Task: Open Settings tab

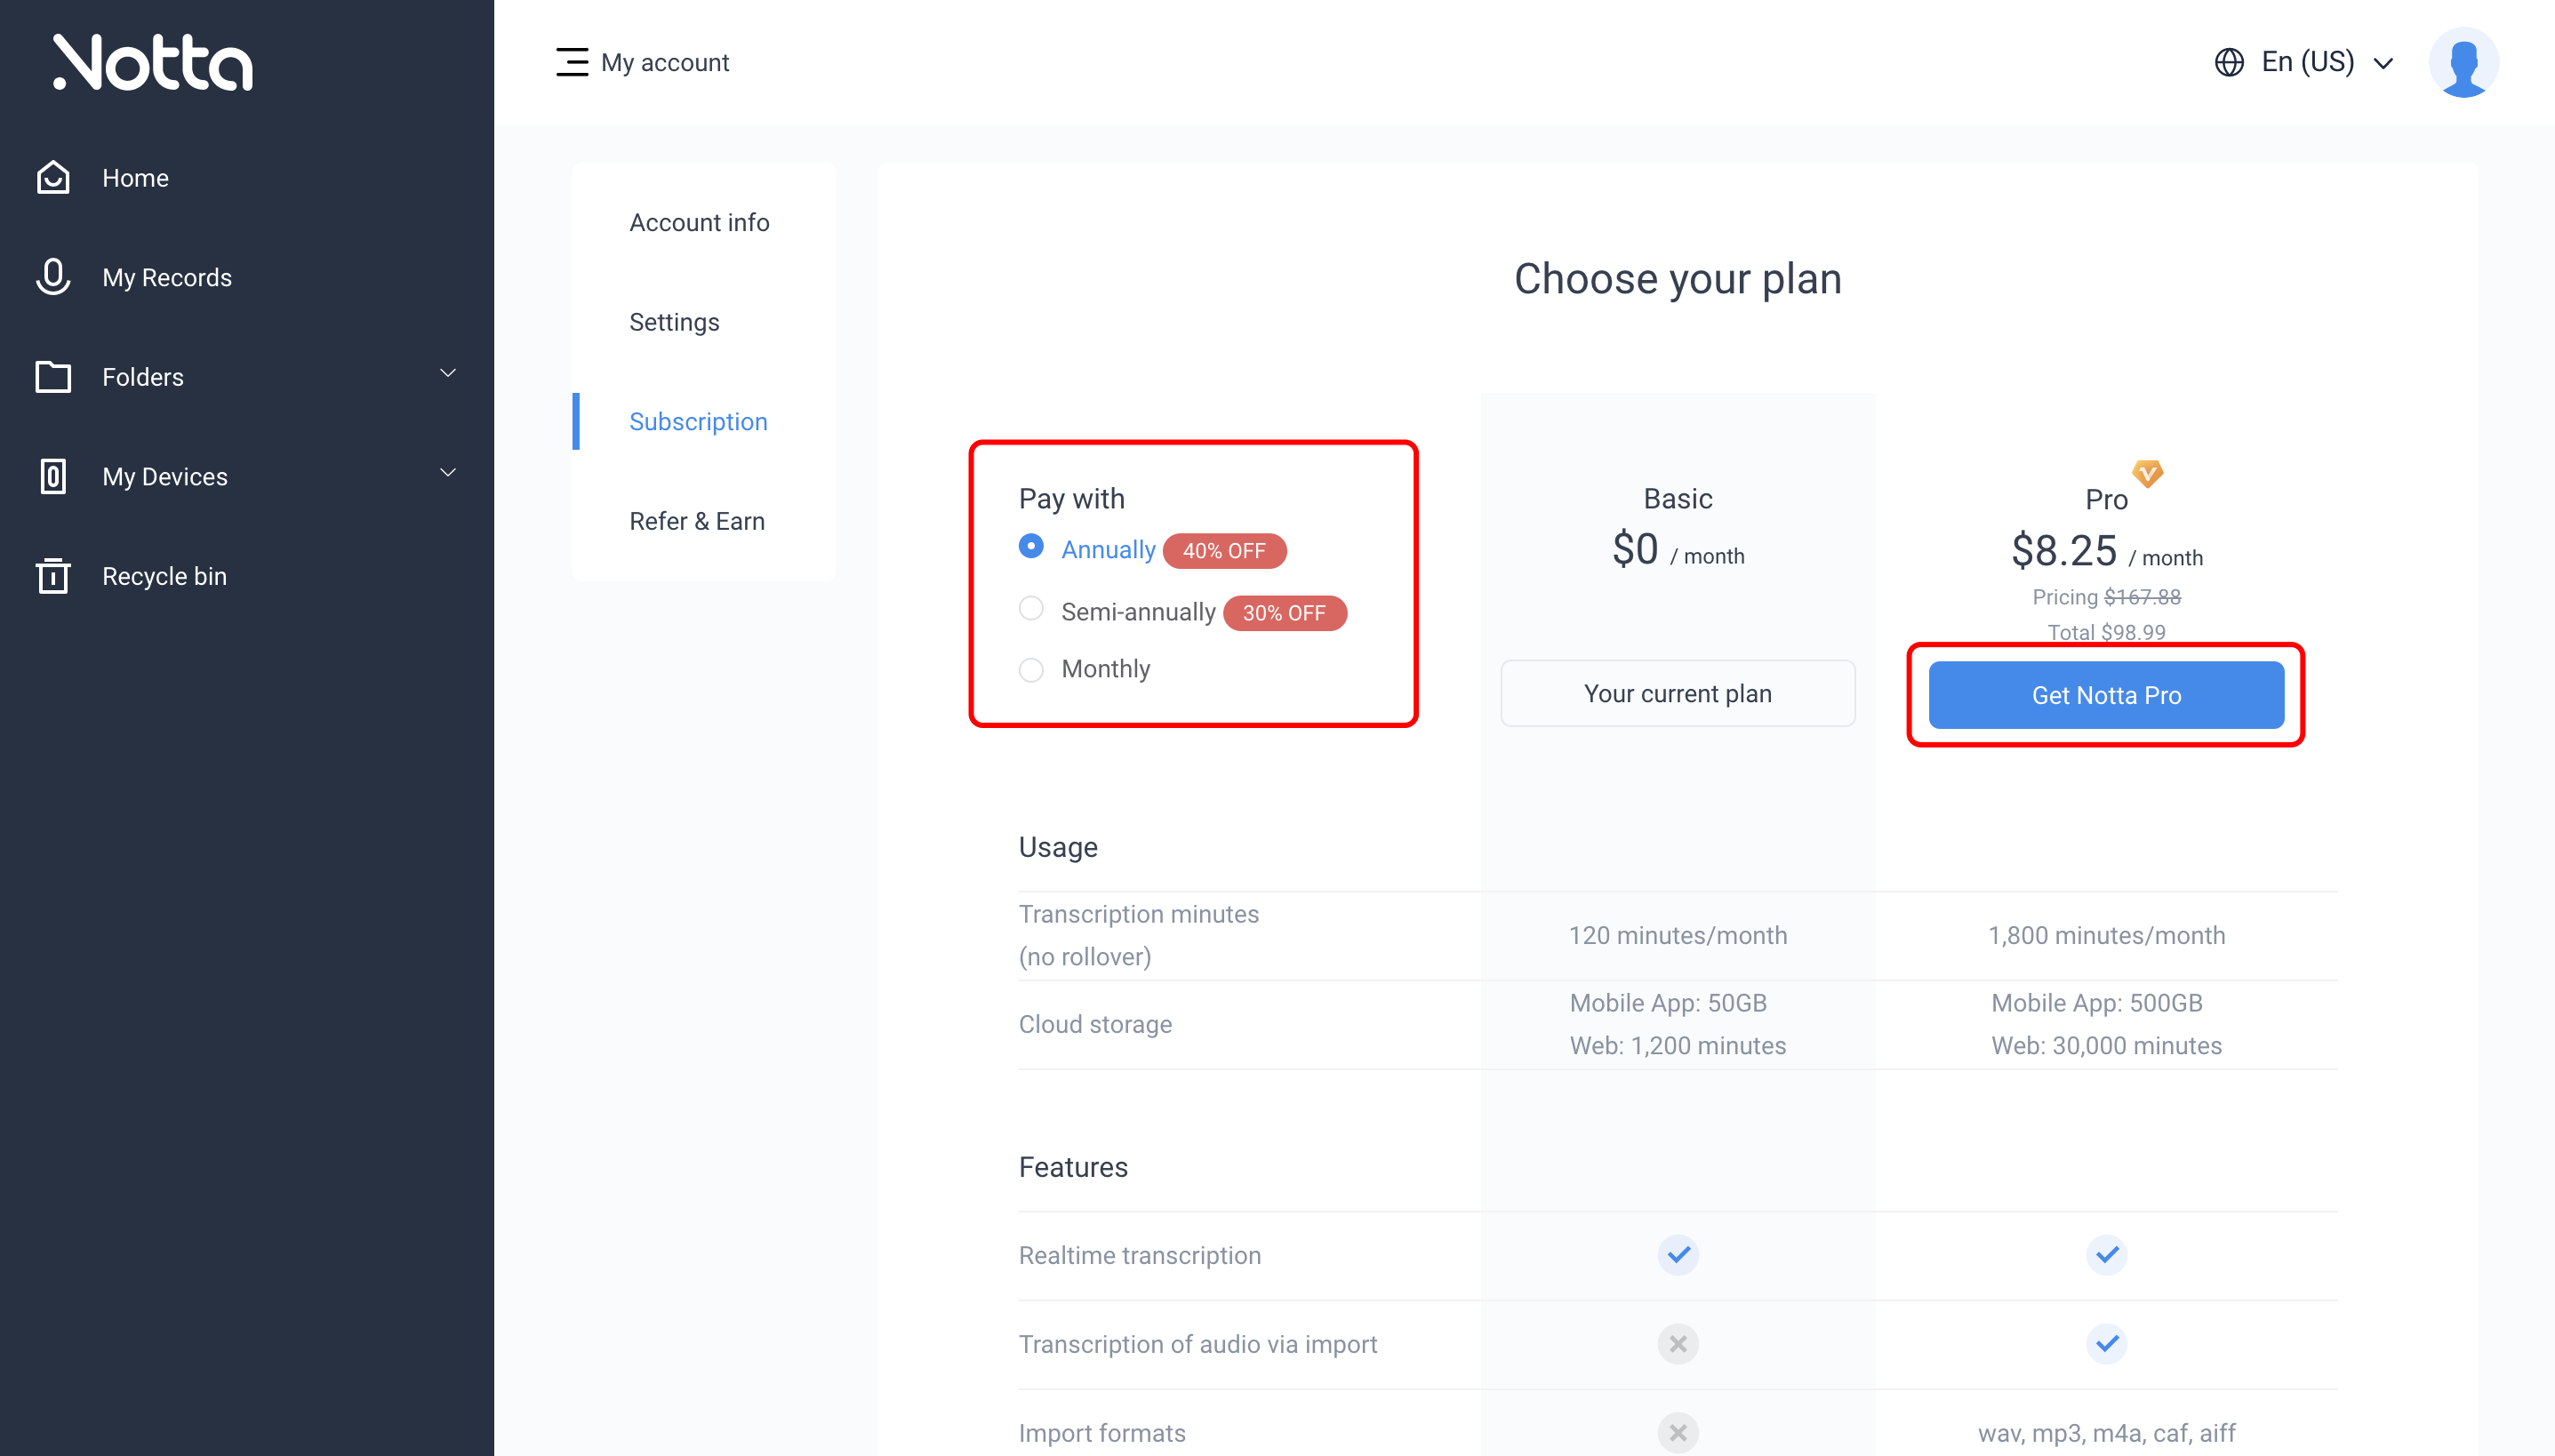Action: tap(674, 322)
